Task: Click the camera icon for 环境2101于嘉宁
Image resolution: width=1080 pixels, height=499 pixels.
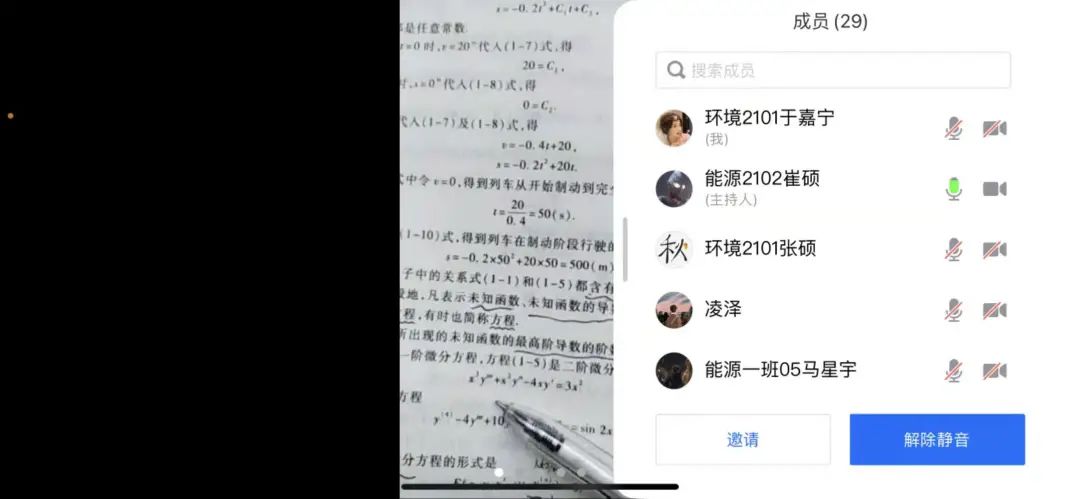Action: coord(995,128)
